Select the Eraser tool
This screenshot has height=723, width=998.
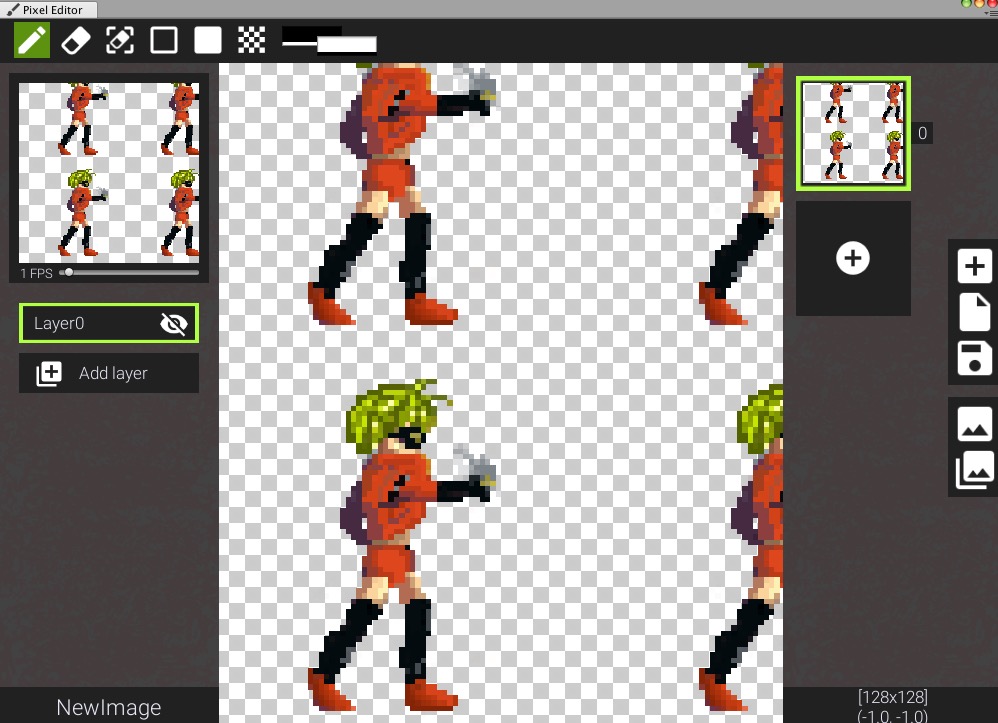[76, 41]
